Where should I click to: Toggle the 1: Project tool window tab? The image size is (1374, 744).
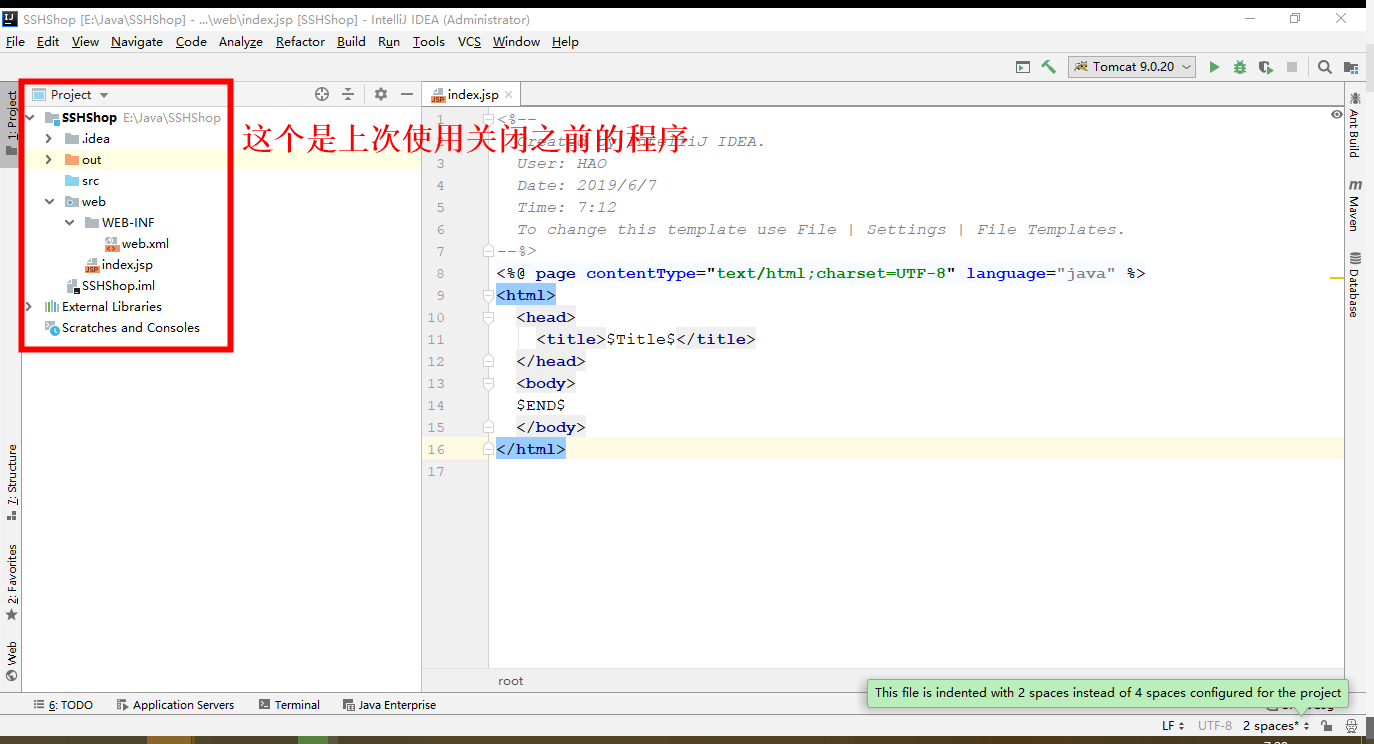pyautogui.click(x=12, y=122)
